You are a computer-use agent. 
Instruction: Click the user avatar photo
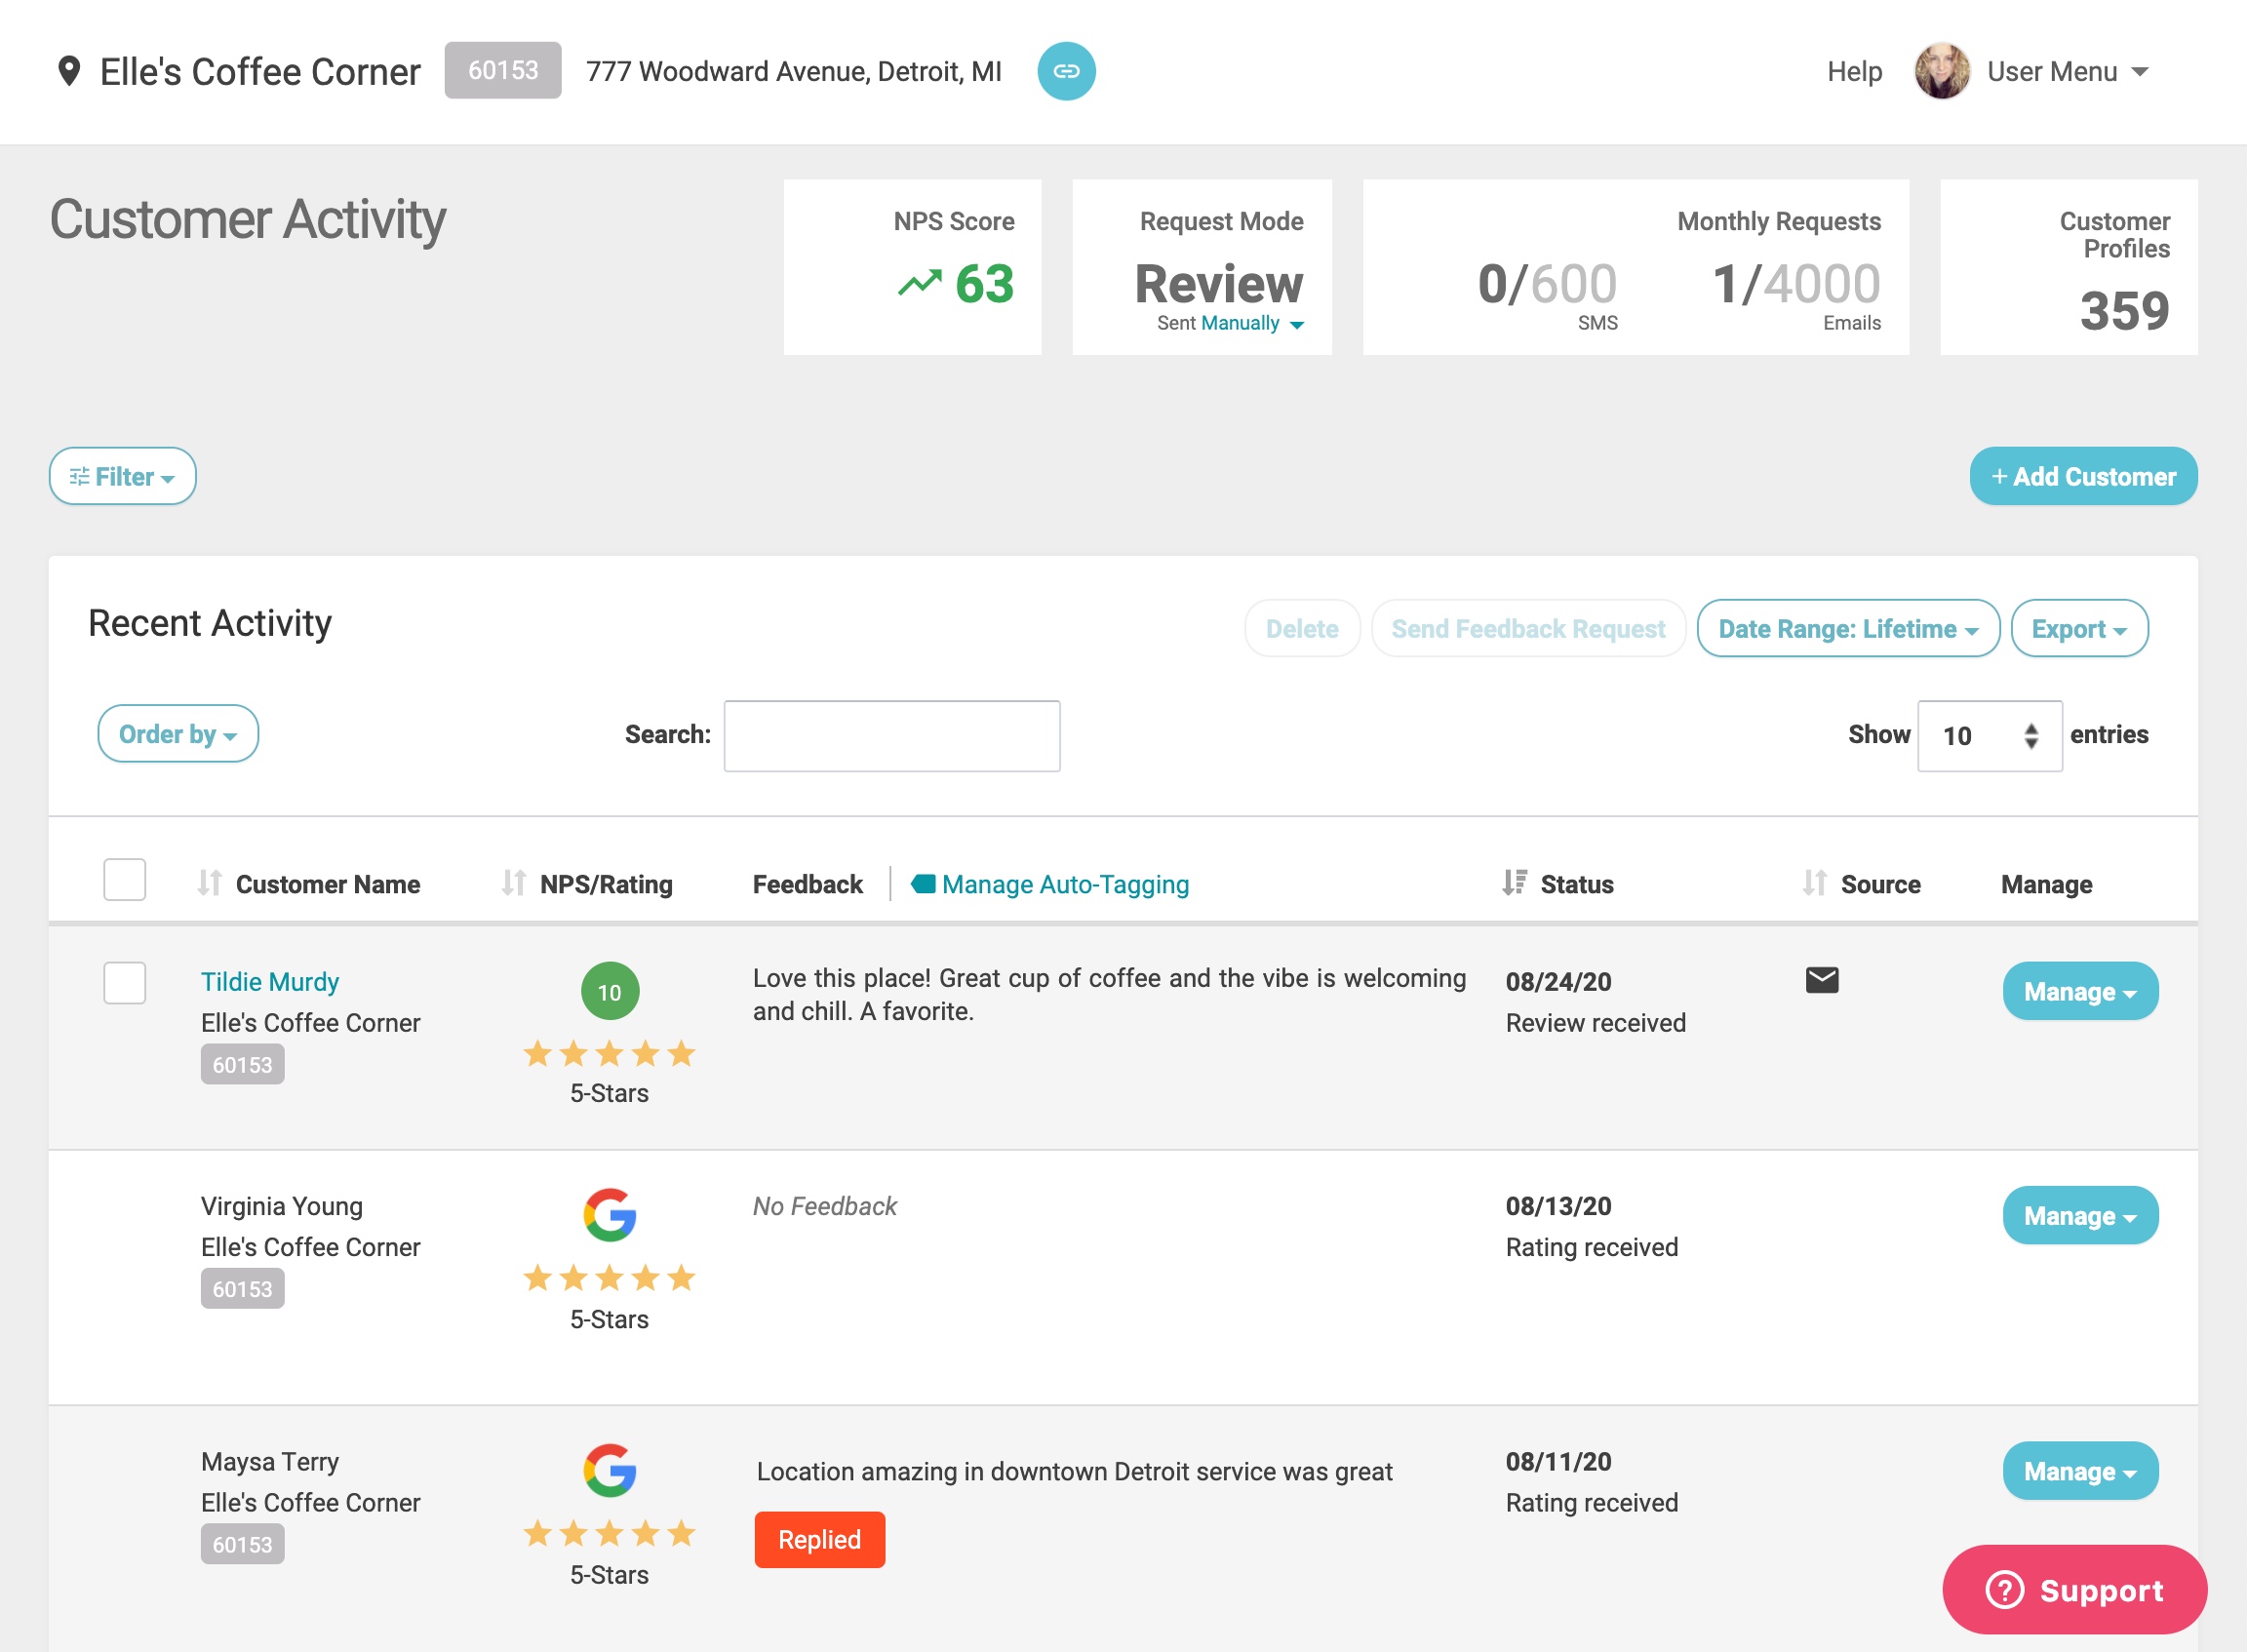click(x=1941, y=71)
